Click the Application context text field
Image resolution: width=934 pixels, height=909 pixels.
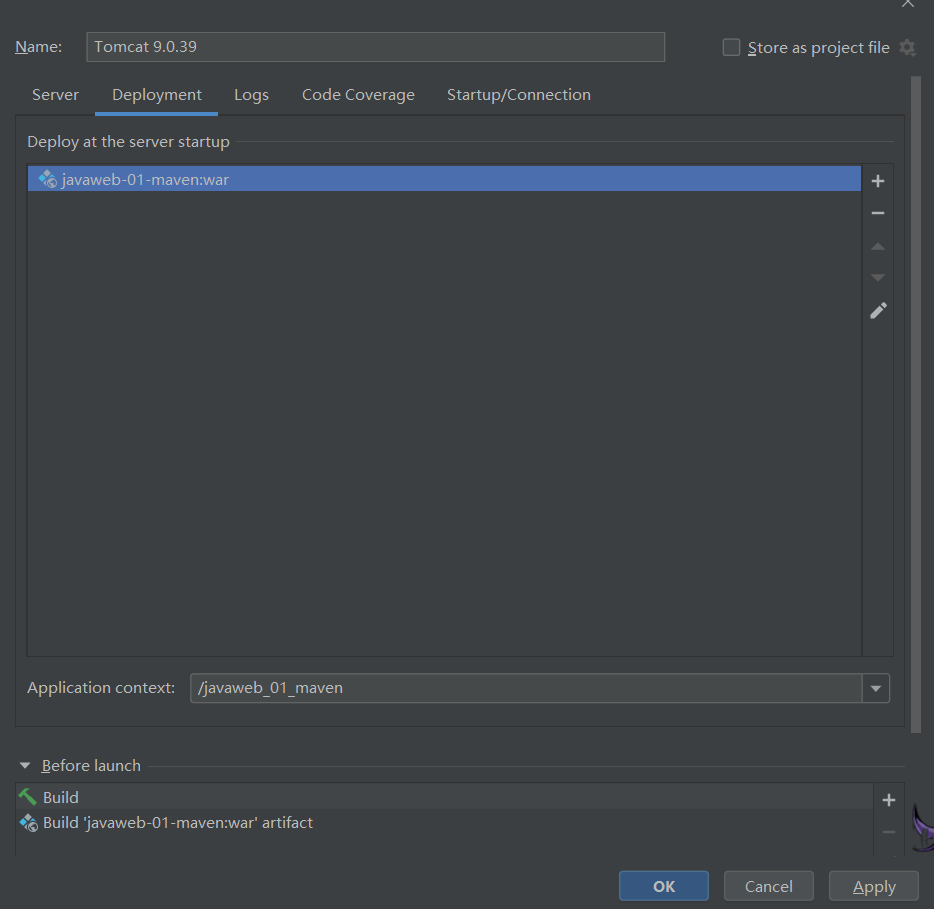(526, 689)
